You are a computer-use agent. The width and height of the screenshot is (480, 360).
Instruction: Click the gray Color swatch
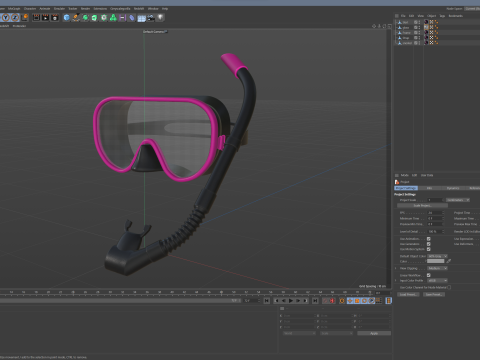pyautogui.click(x=436, y=261)
